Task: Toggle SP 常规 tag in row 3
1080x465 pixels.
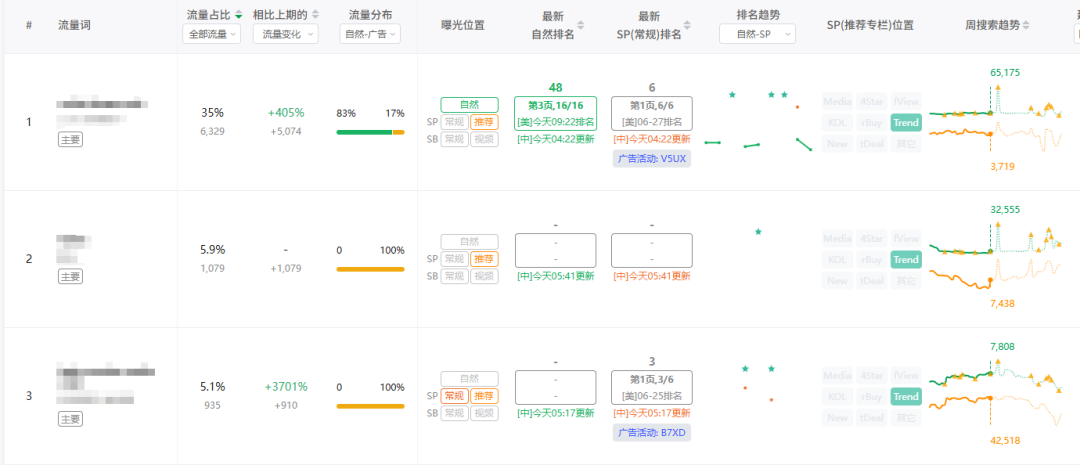Action: pyautogui.click(x=455, y=396)
